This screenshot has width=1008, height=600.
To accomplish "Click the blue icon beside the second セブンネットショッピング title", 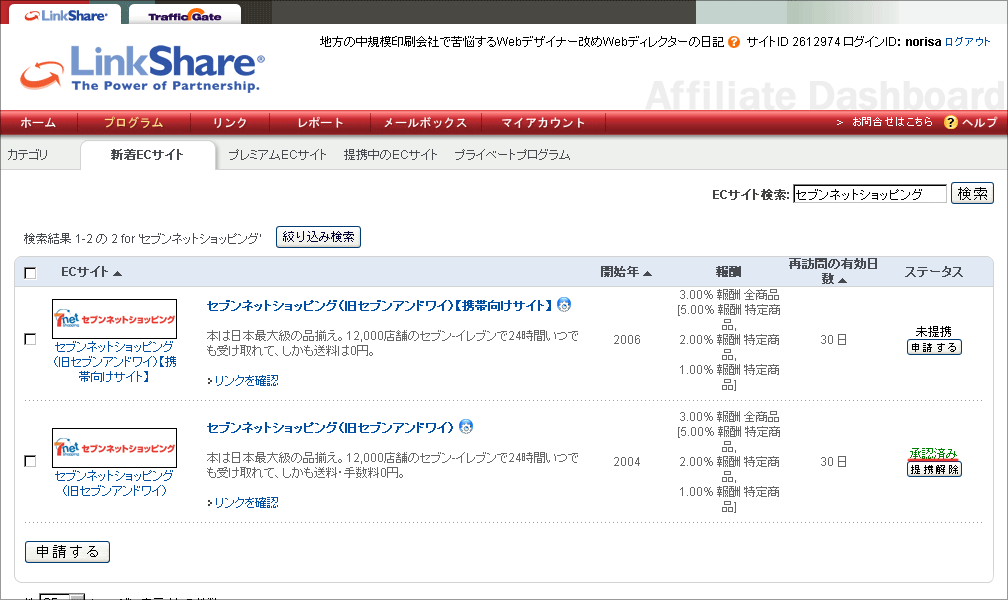I will pos(466,426).
